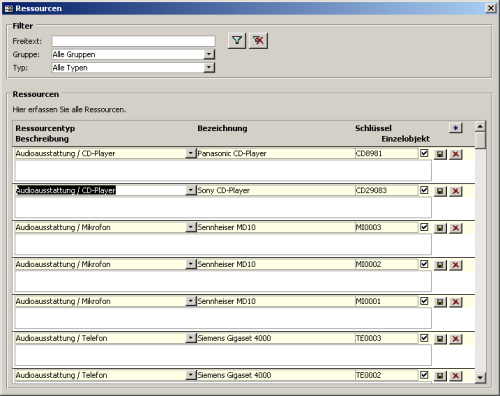Click the Ressourcentyp column header
Screen dimensions: 500x396
tap(45, 128)
